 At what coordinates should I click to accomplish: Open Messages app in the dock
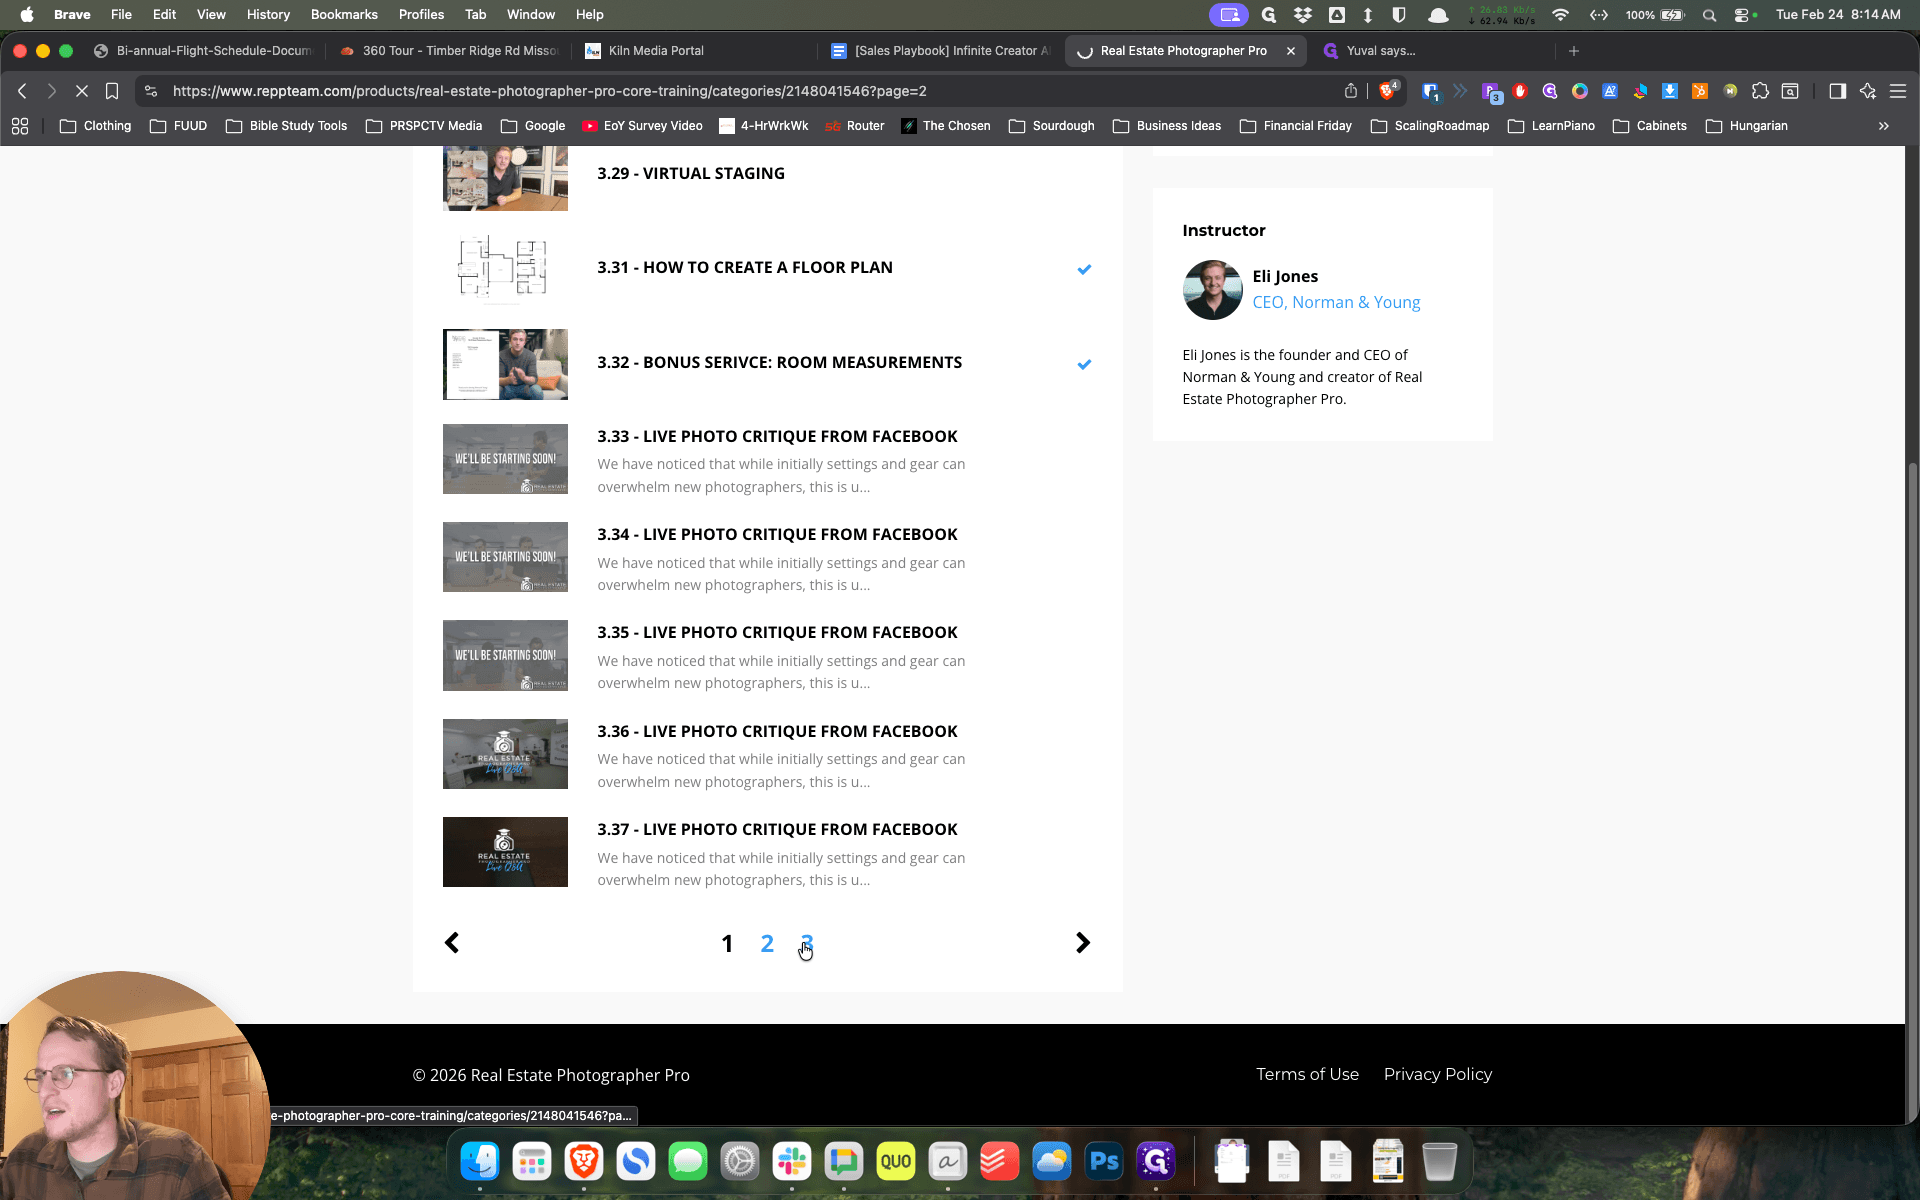coord(688,1161)
